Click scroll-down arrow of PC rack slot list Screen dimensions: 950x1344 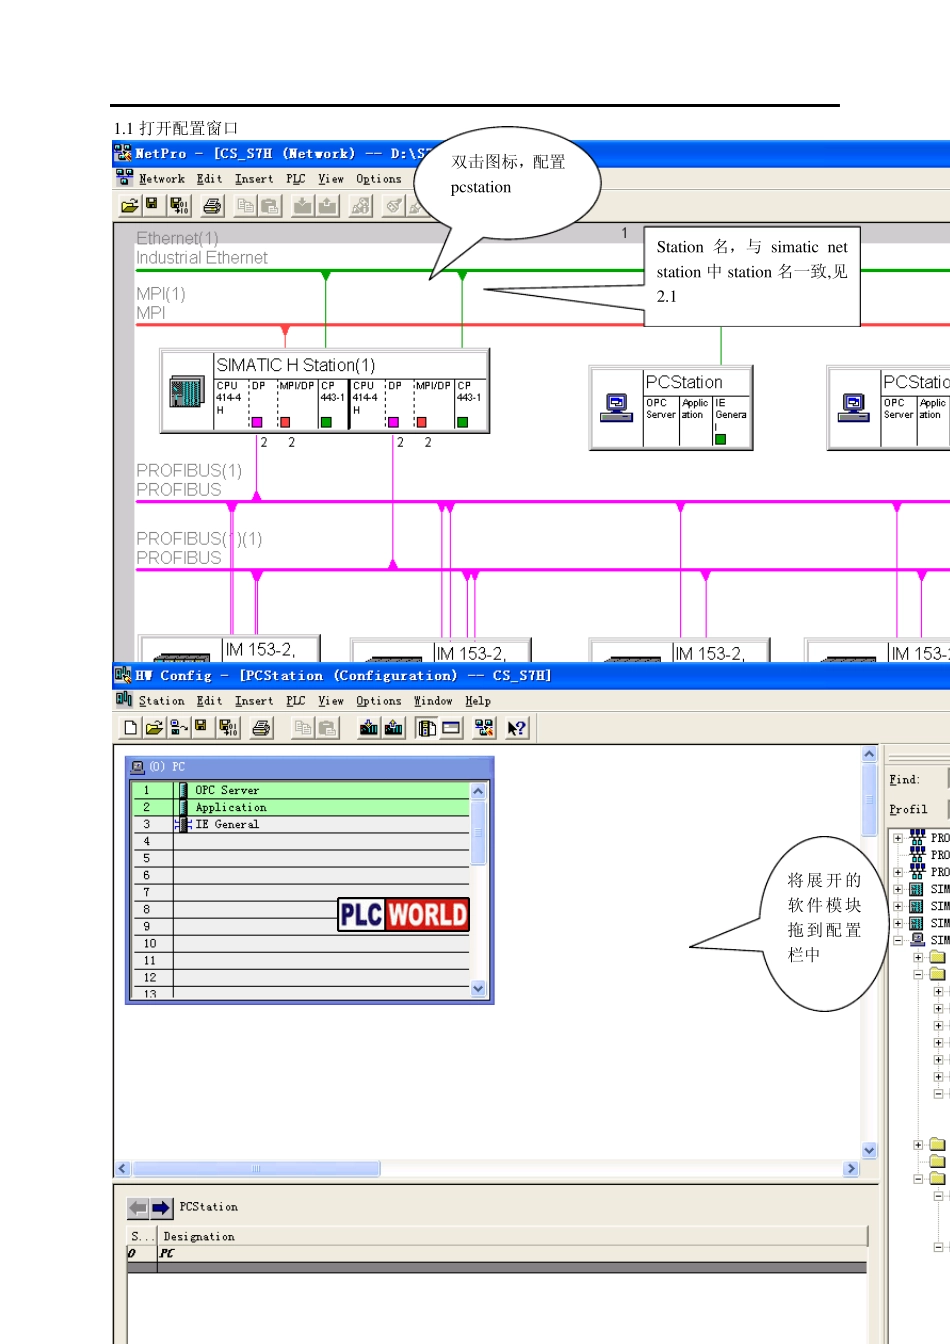[x=478, y=988]
